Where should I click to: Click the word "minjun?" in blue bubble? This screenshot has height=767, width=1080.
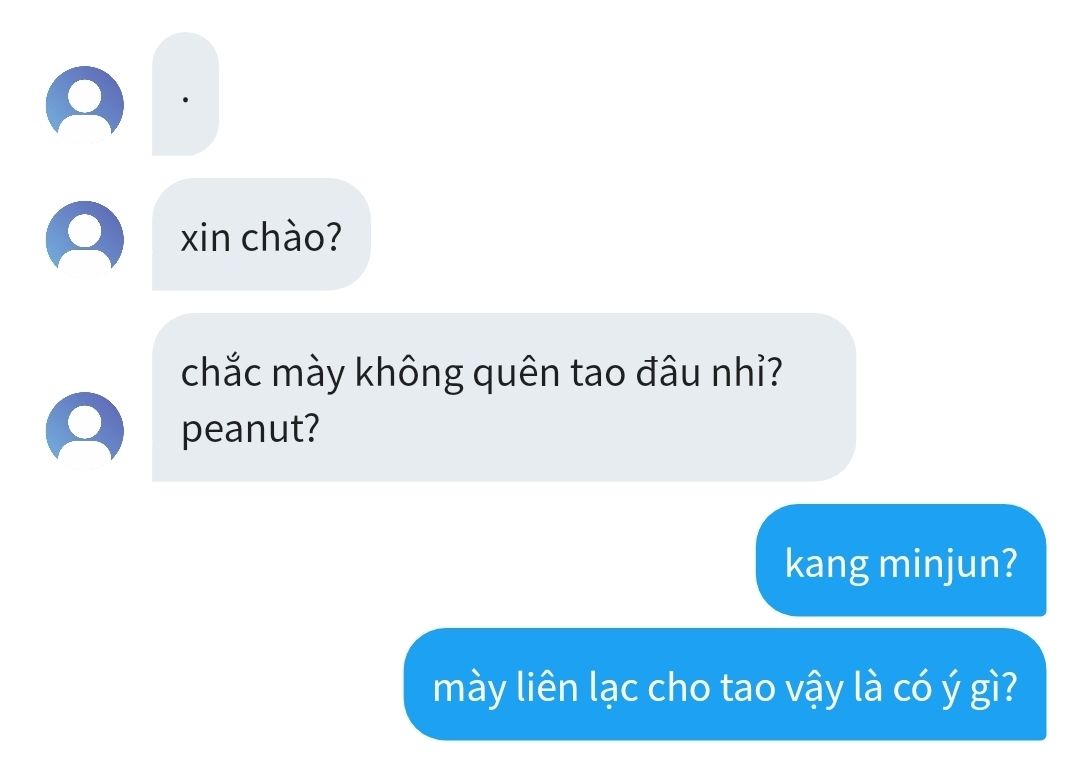tap(948, 563)
